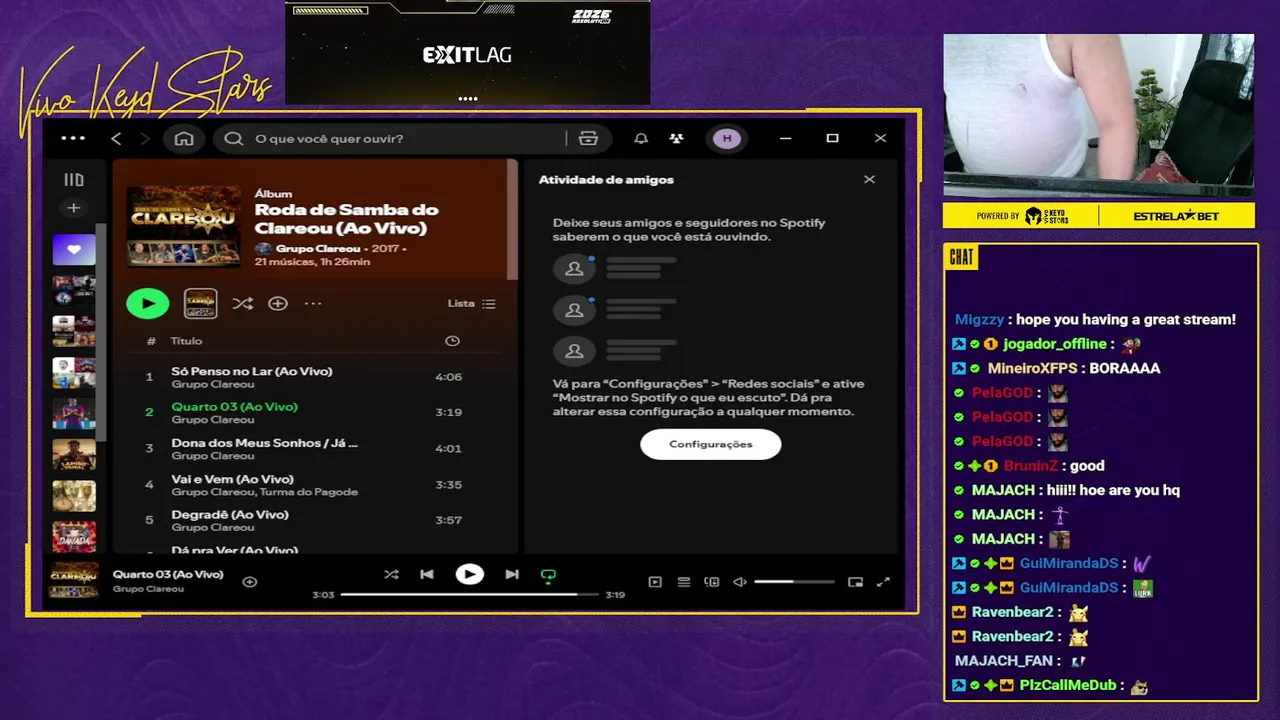
Task: Adjust the volume slider
Action: pos(794,582)
